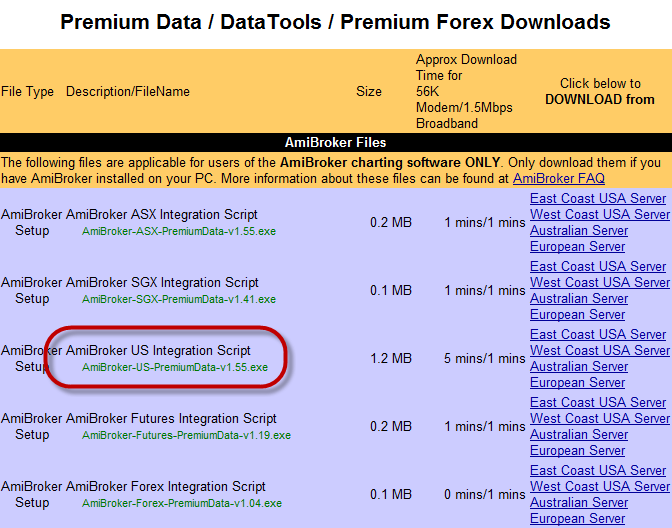Select filename AmiBroker-Forex-PremiumData-v1.04.exe
The height and width of the screenshot is (528, 672).
[x=182, y=503]
